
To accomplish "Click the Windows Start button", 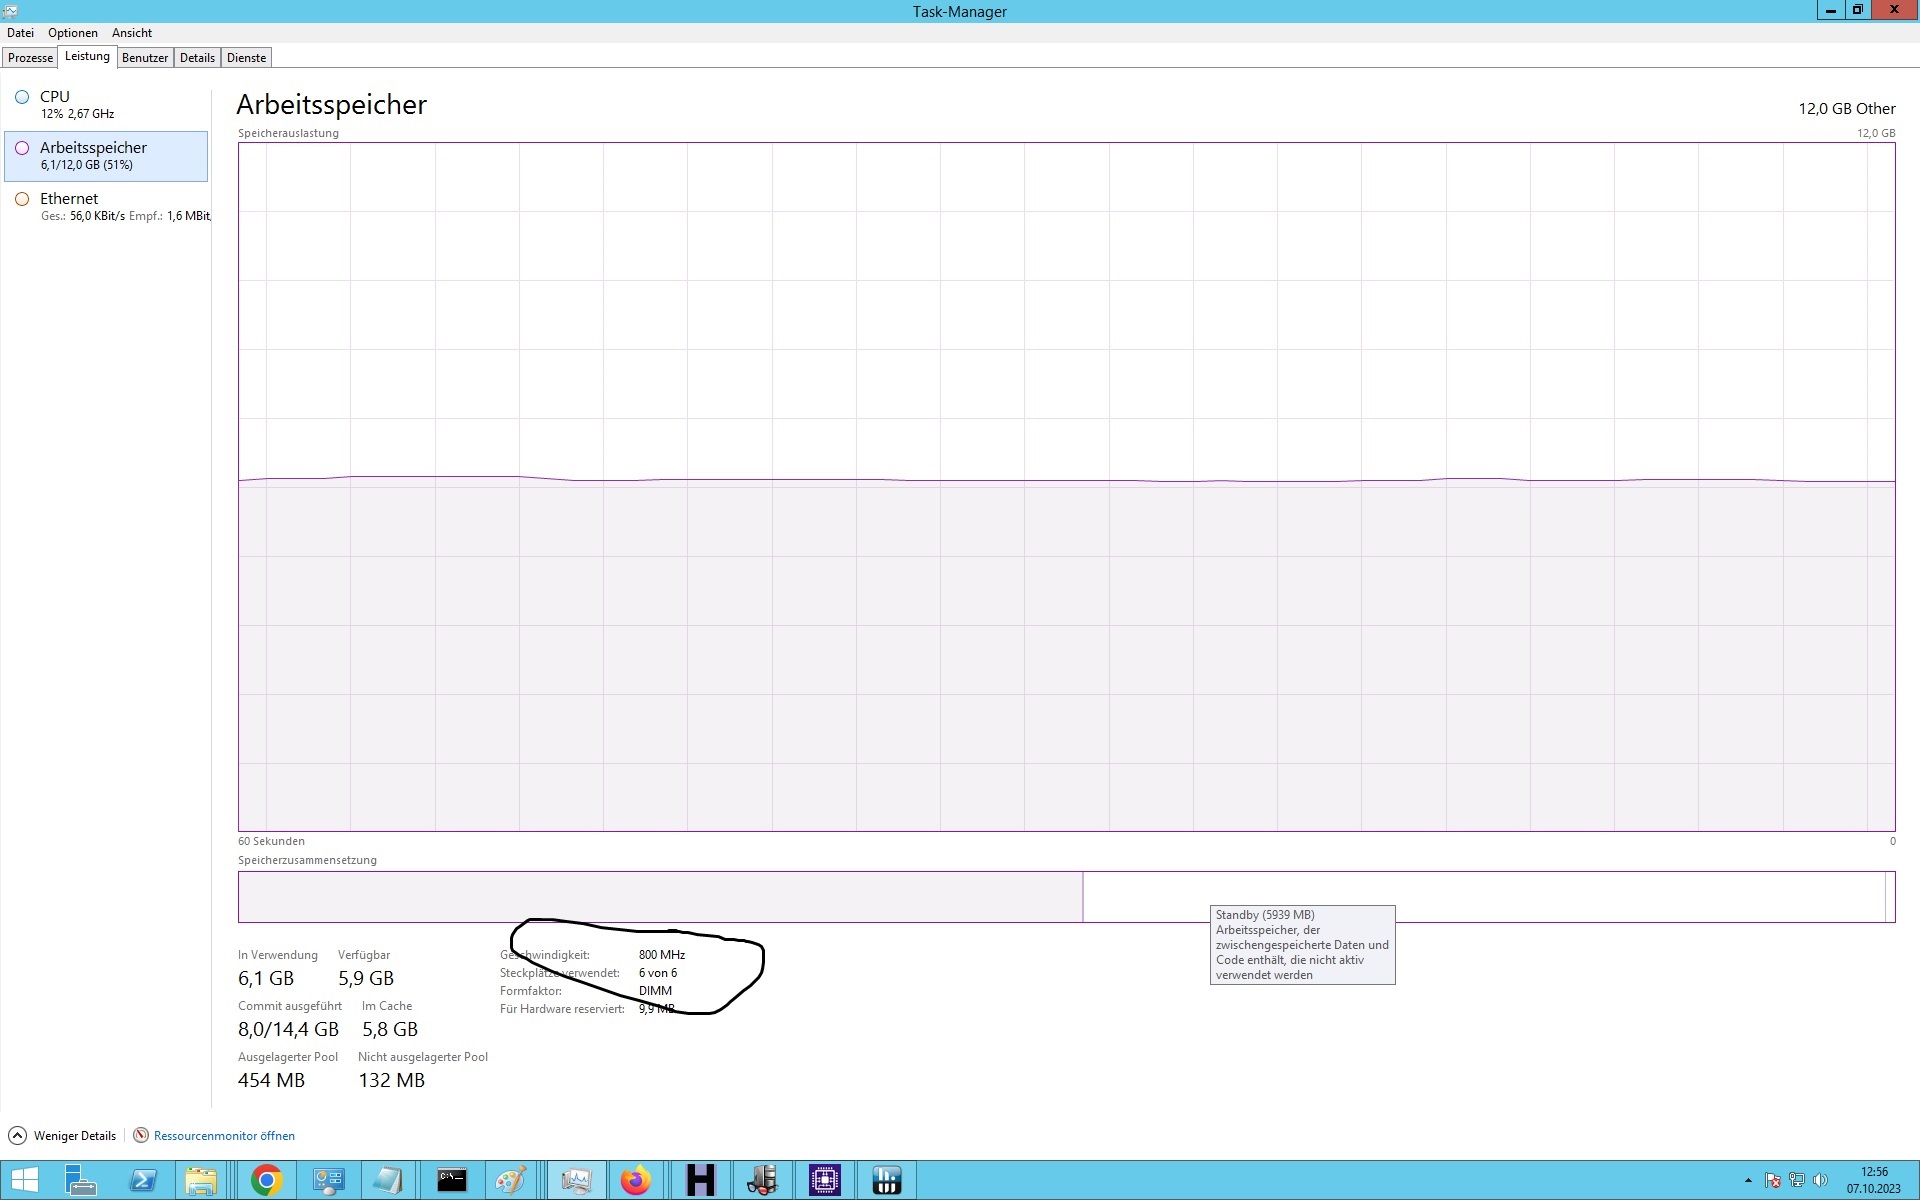I will click(x=24, y=1180).
